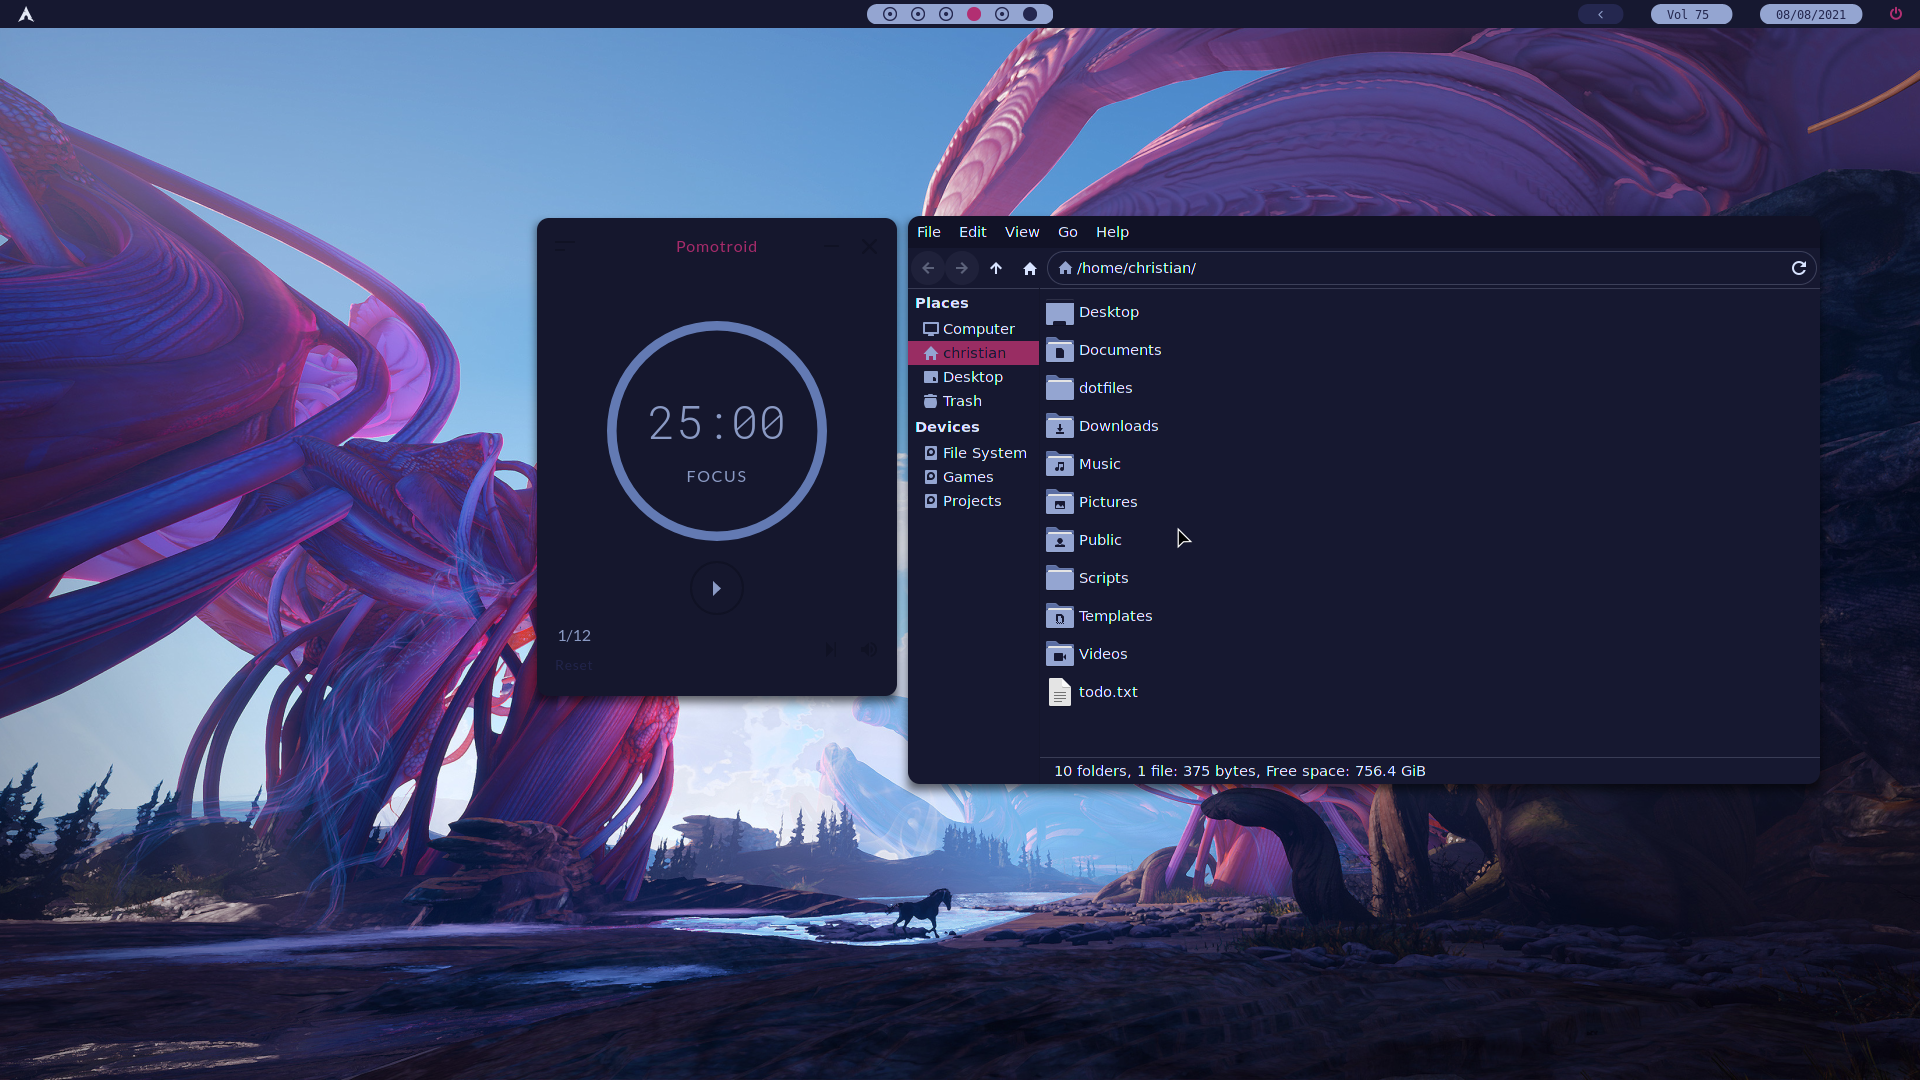Select the Downloads folder
Screen dimensions: 1920x1080
[1117, 426]
